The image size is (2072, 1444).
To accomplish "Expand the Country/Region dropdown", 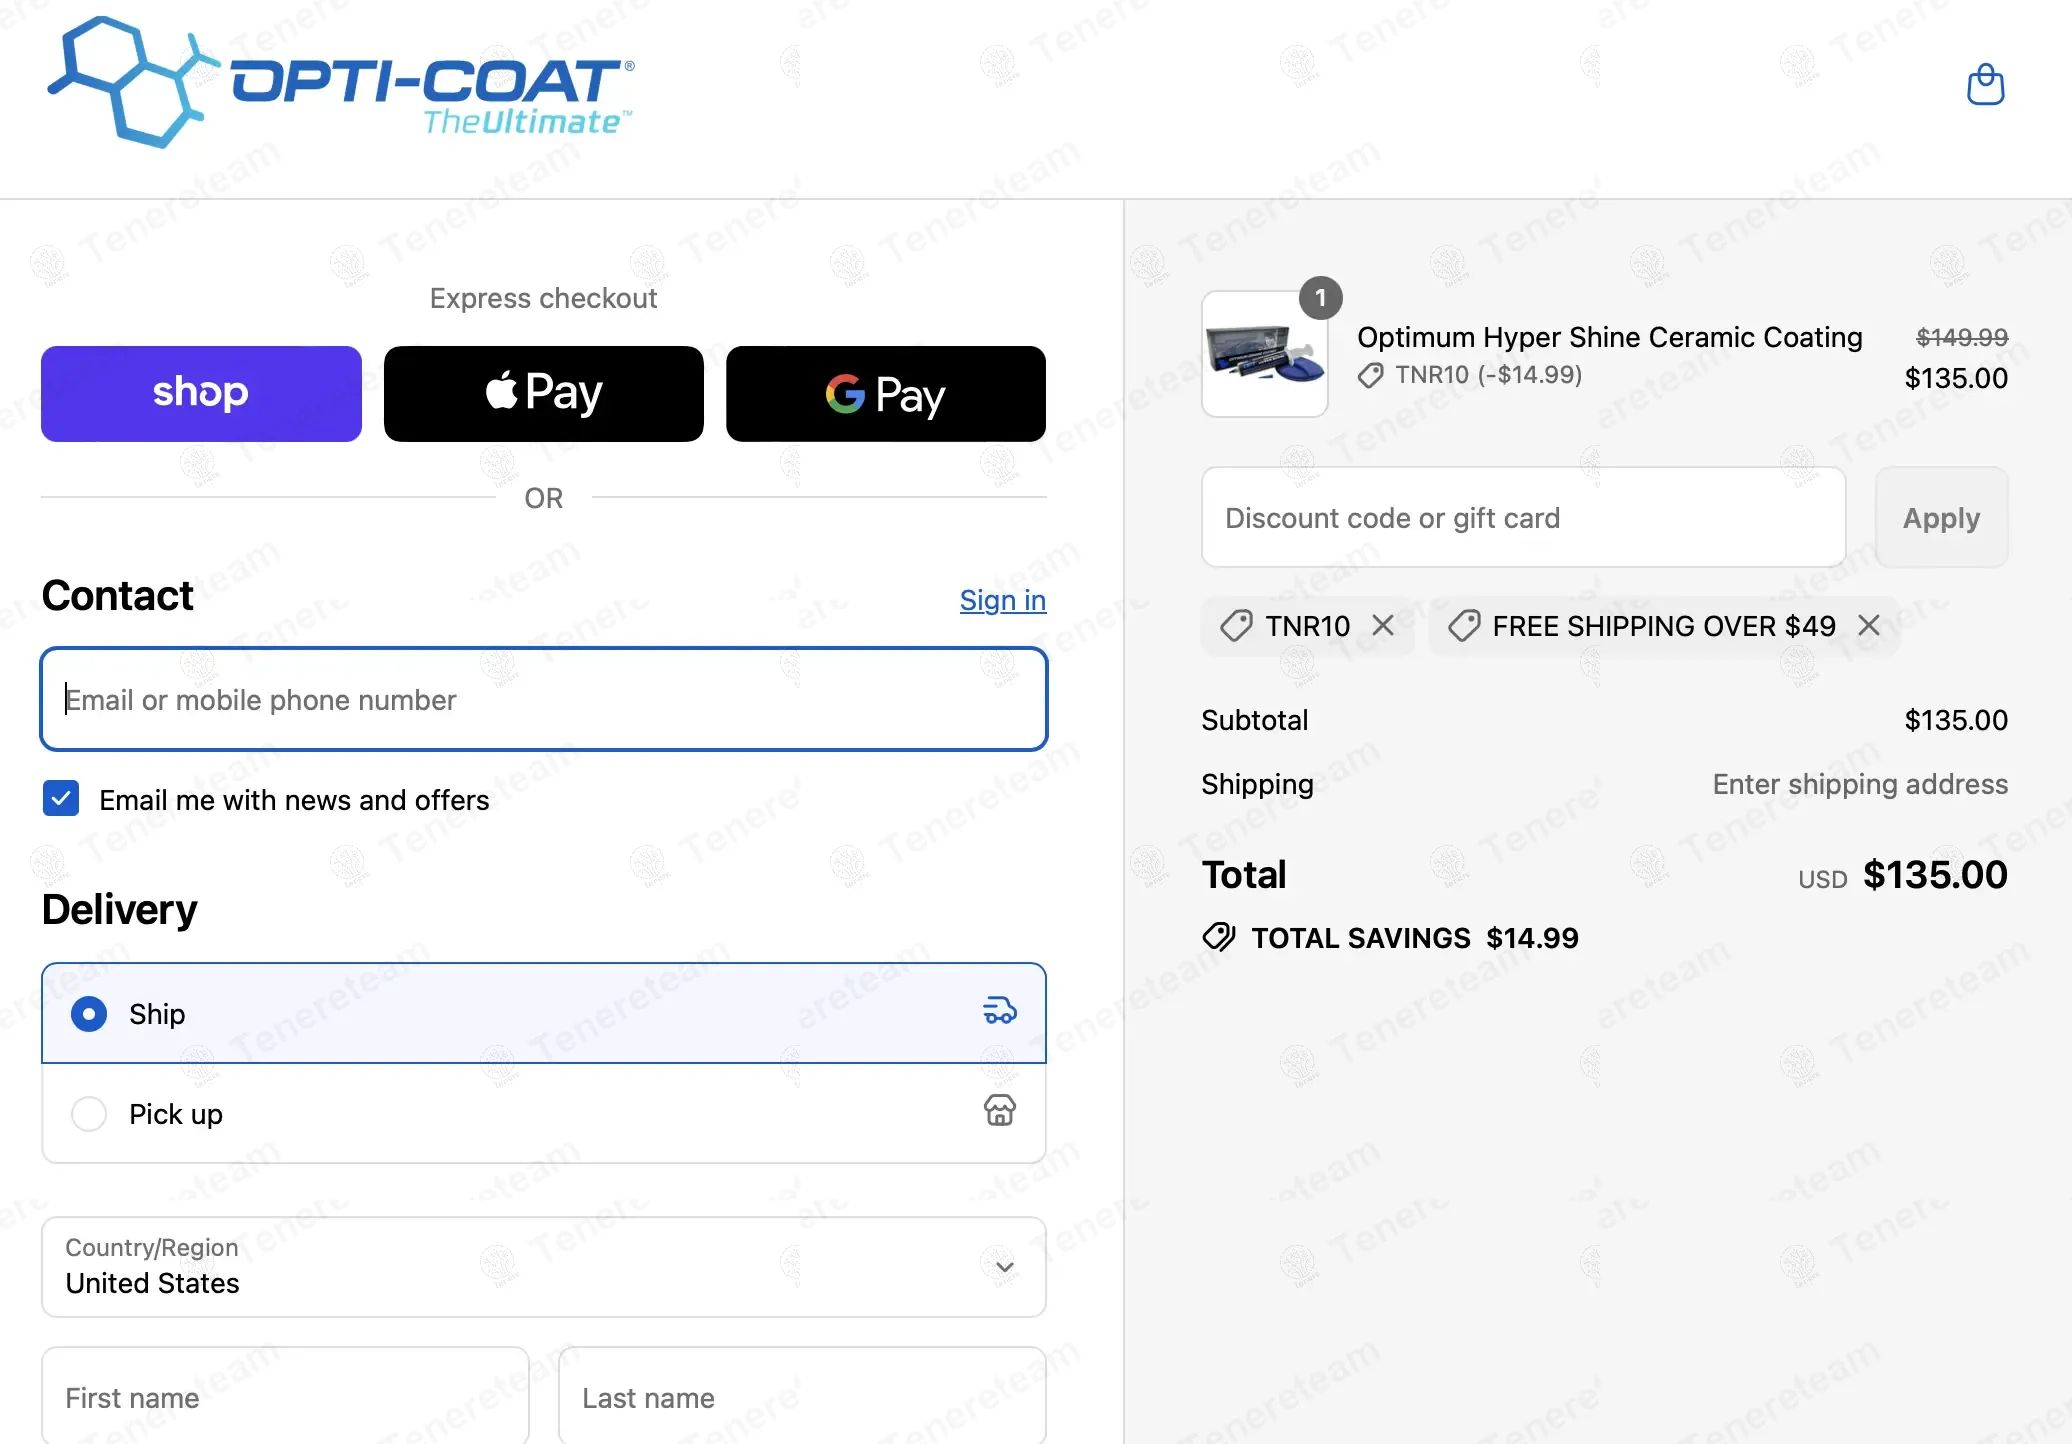I will pos(544,1267).
